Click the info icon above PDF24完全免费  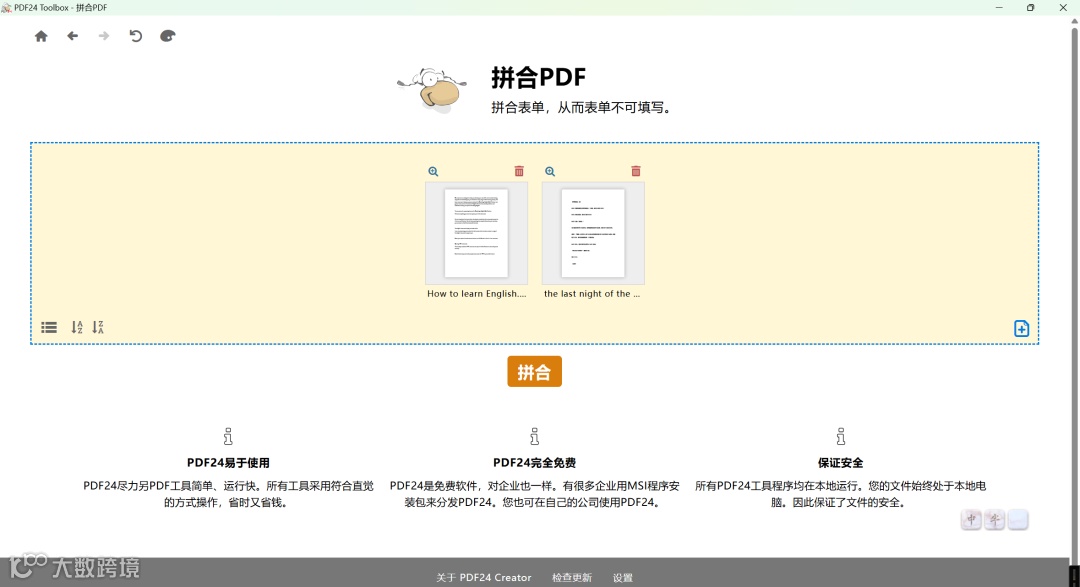click(534, 437)
